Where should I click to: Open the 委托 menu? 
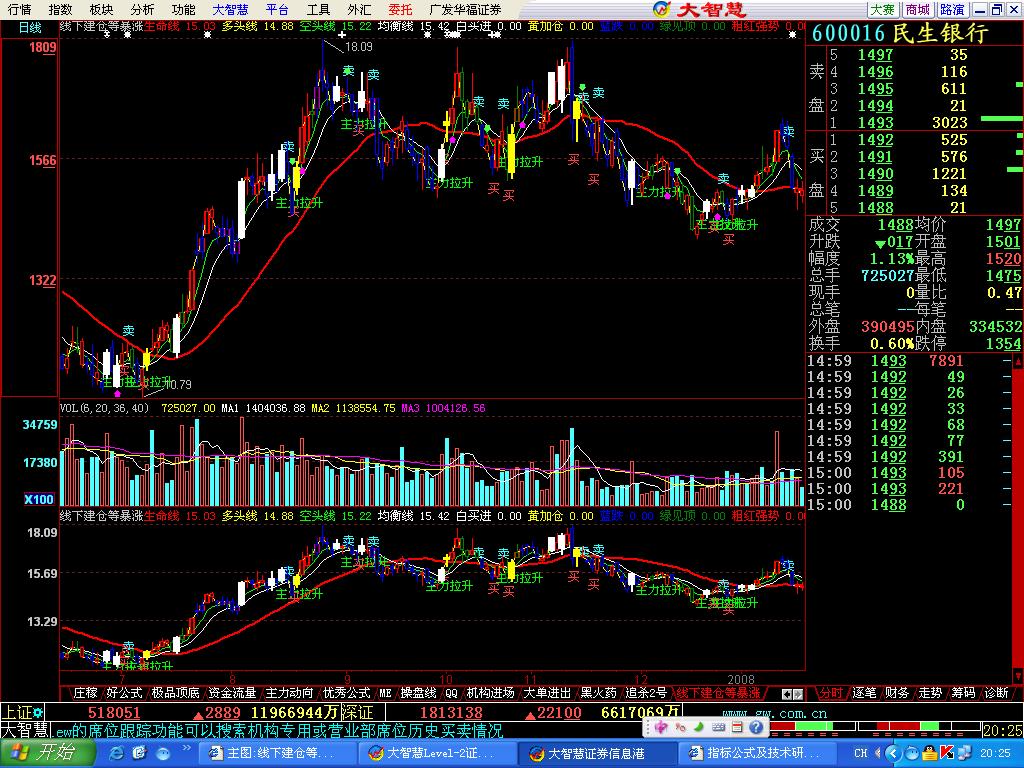click(x=400, y=9)
